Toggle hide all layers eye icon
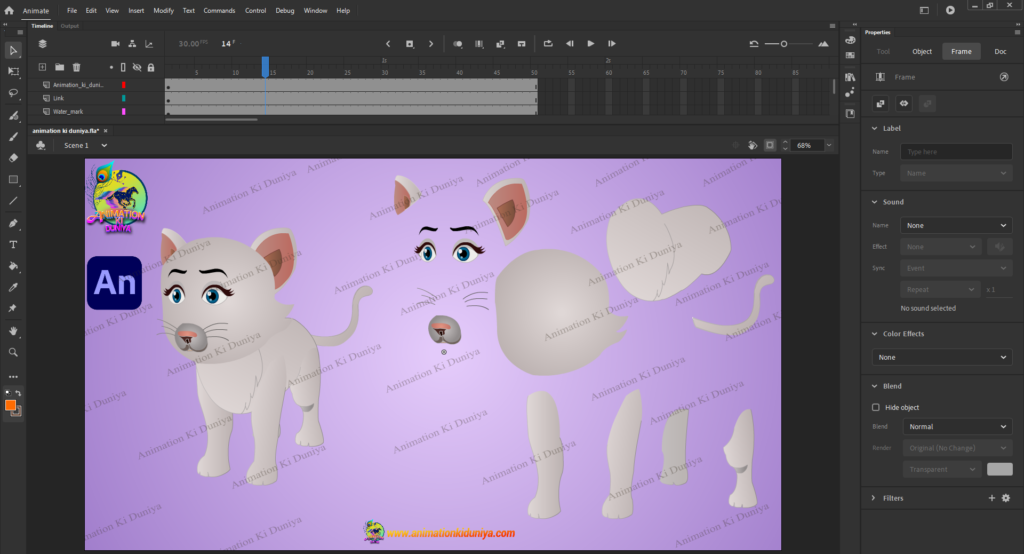This screenshot has height=554, width=1024. (x=137, y=67)
